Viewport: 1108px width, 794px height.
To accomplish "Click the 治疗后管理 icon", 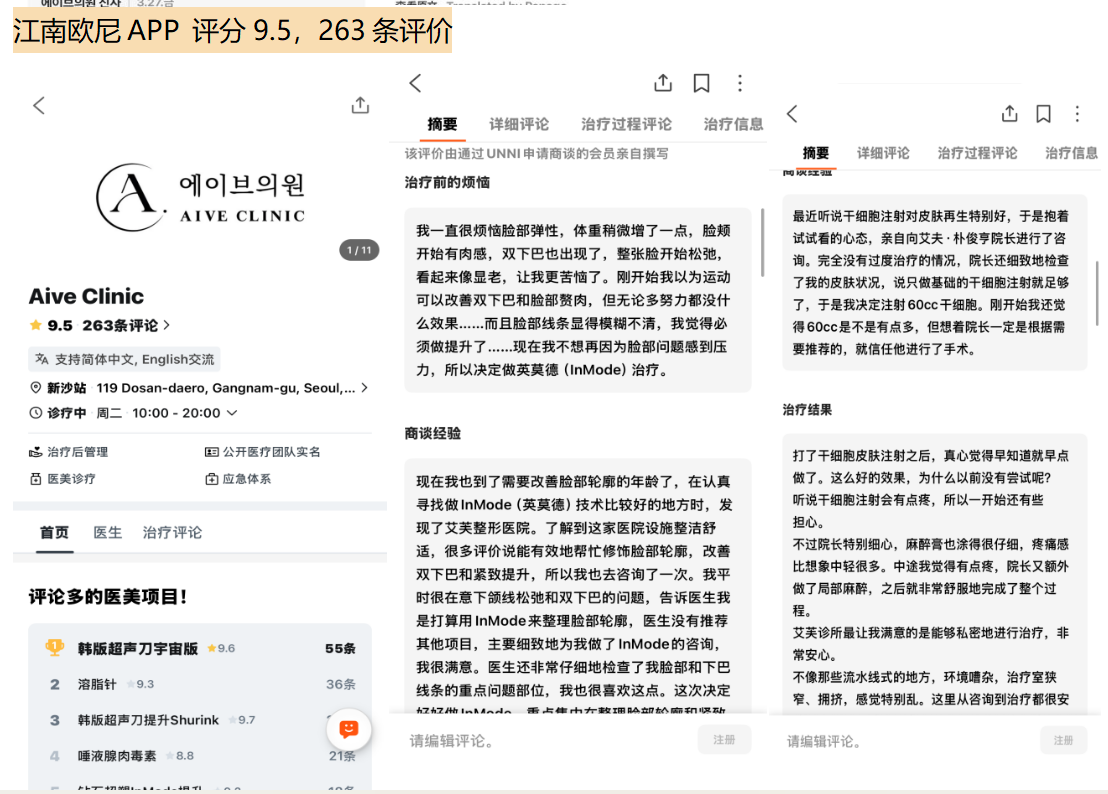I will [x=35, y=452].
